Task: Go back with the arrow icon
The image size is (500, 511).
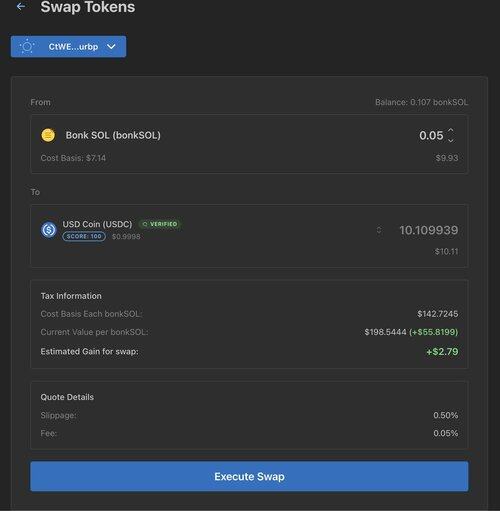Action: (x=21, y=6)
